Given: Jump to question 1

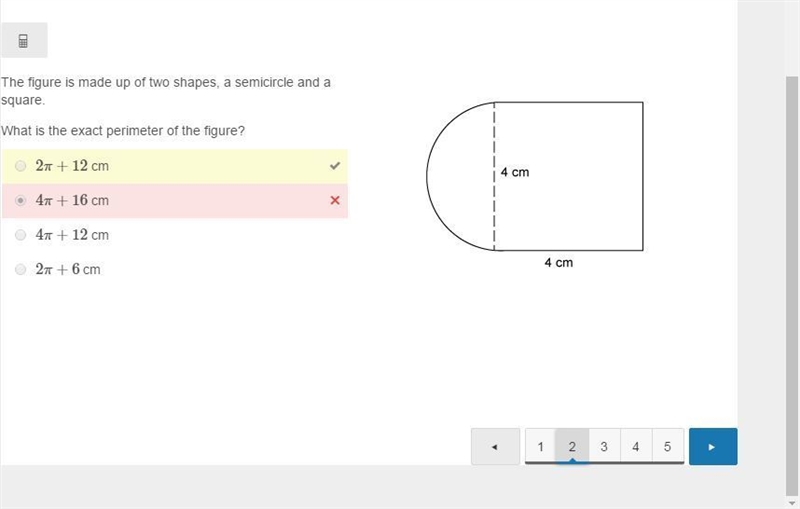Looking at the screenshot, I should point(540,447).
